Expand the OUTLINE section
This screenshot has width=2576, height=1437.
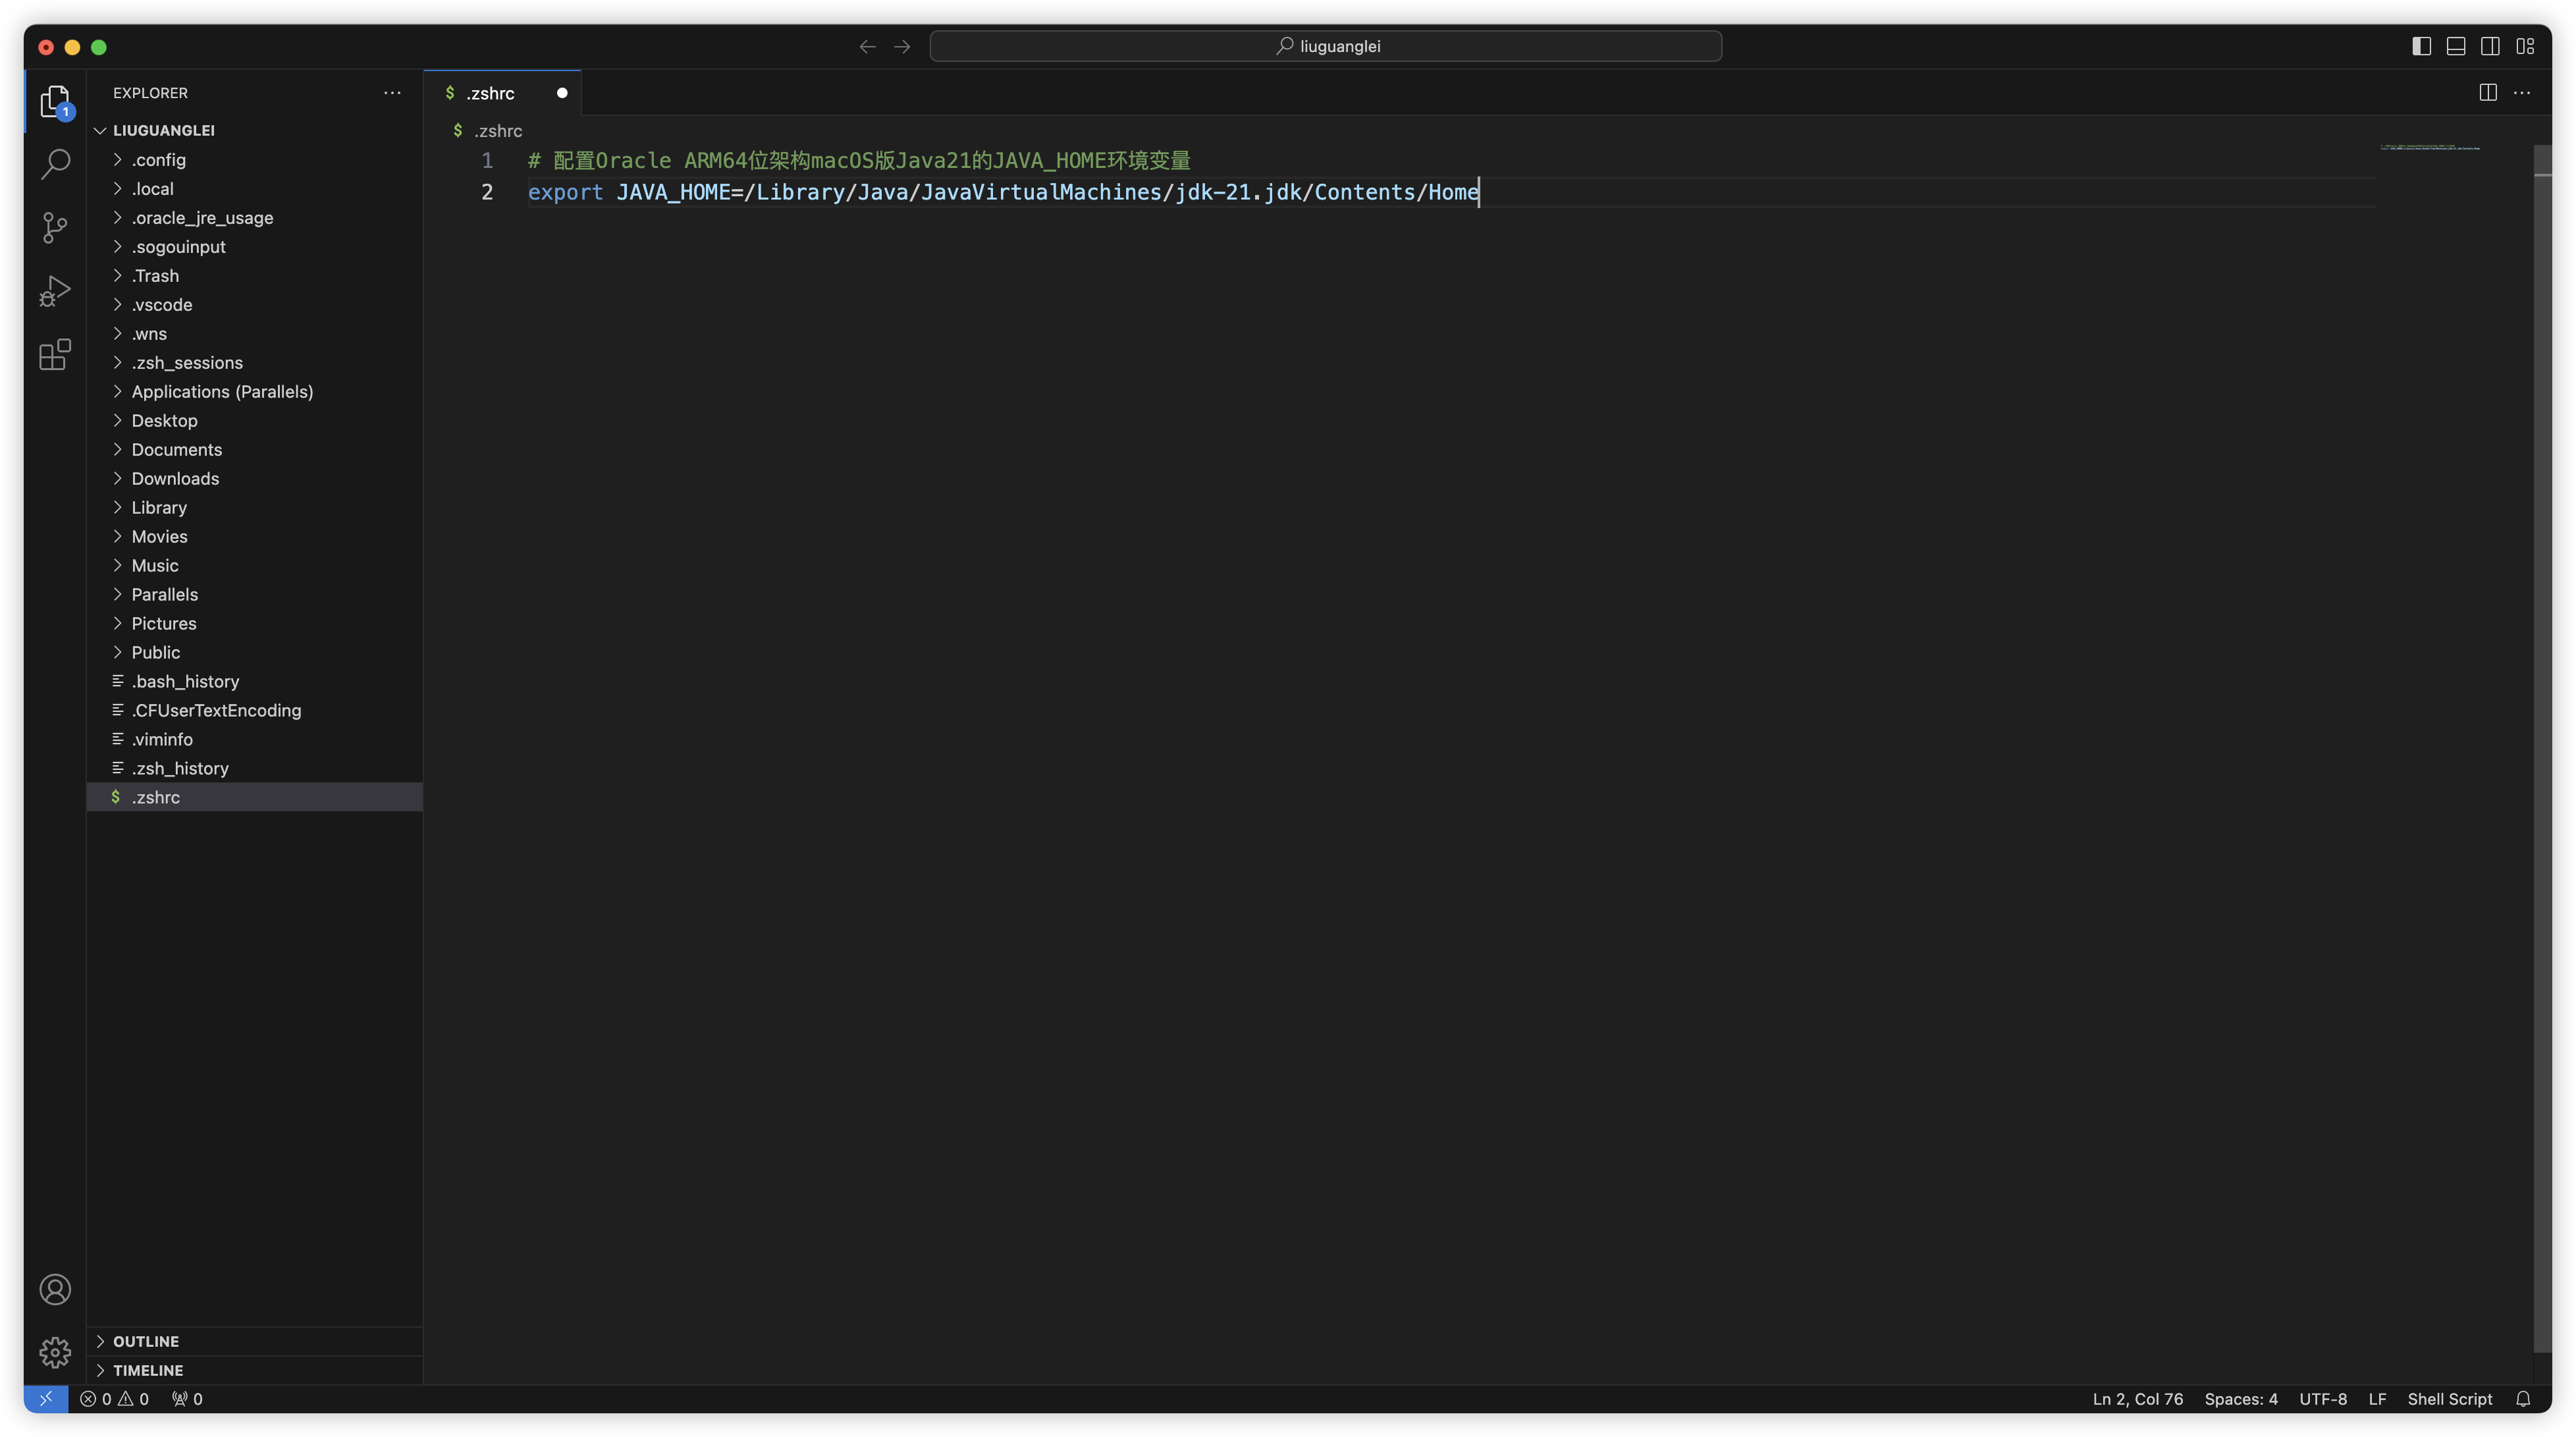pyautogui.click(x=146, y=1341)
